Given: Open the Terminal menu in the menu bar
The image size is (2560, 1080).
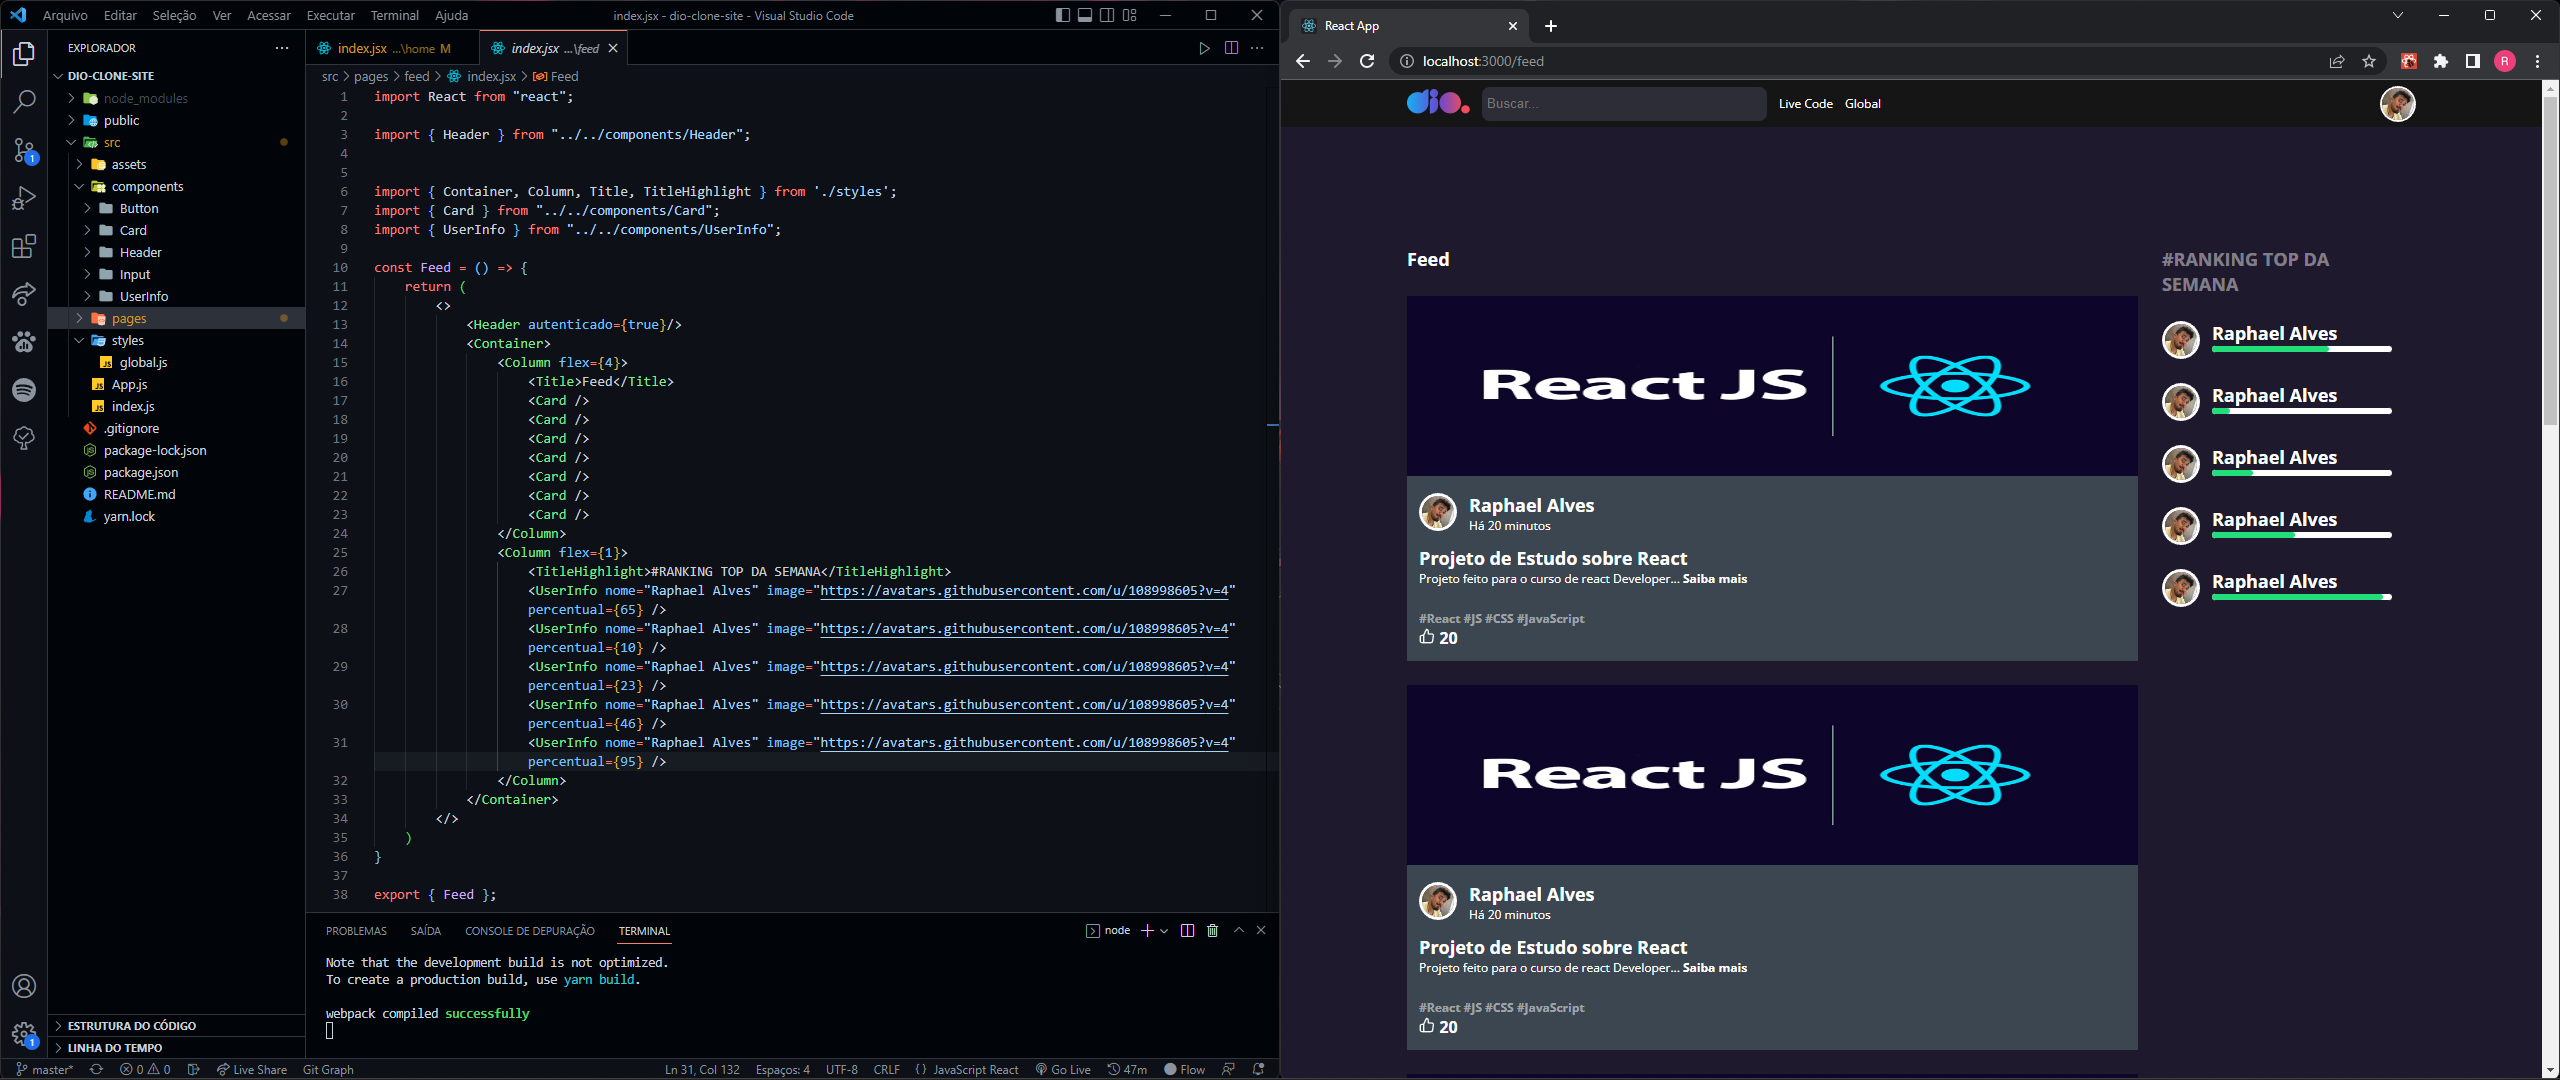Looking at the screenshot, I should pyautogui.click(x=394, y=15).
